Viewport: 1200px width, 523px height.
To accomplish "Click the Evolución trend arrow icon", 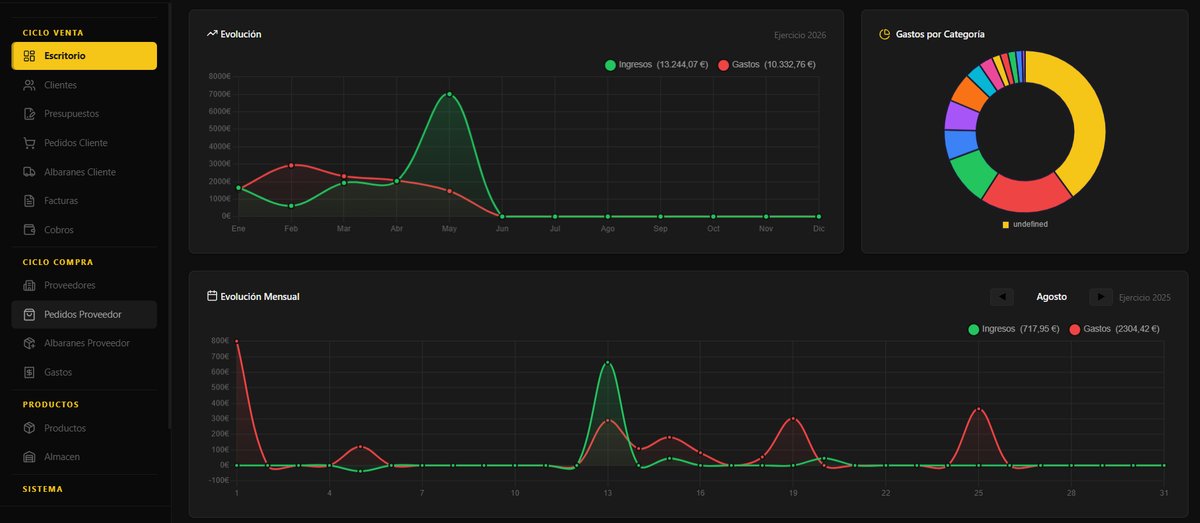I will [212, 34].
